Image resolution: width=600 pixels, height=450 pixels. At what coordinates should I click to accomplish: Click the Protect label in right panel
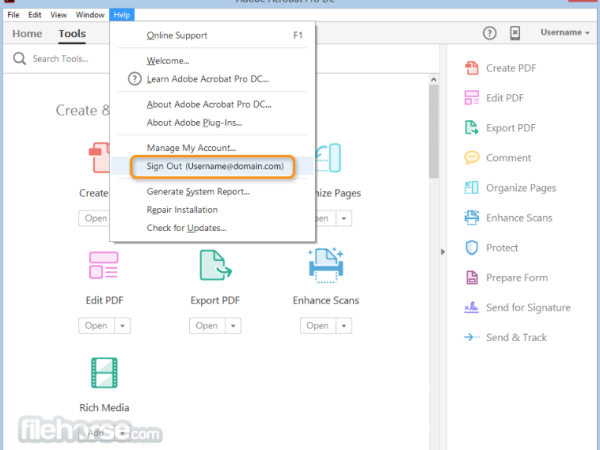pyautogui.click(x=502, y=248)
